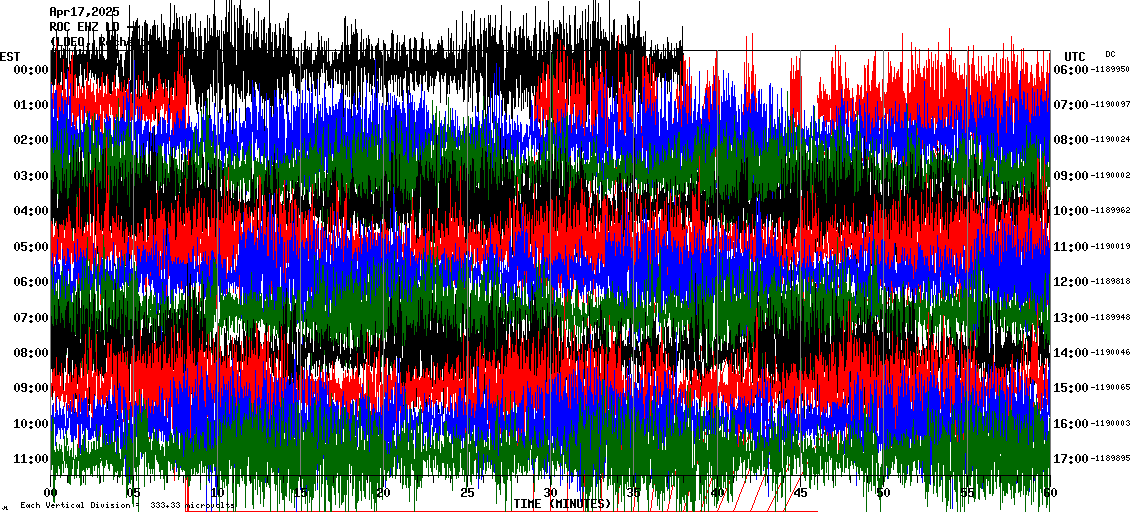Click the 00:00 EST row label

coord(32,69)
